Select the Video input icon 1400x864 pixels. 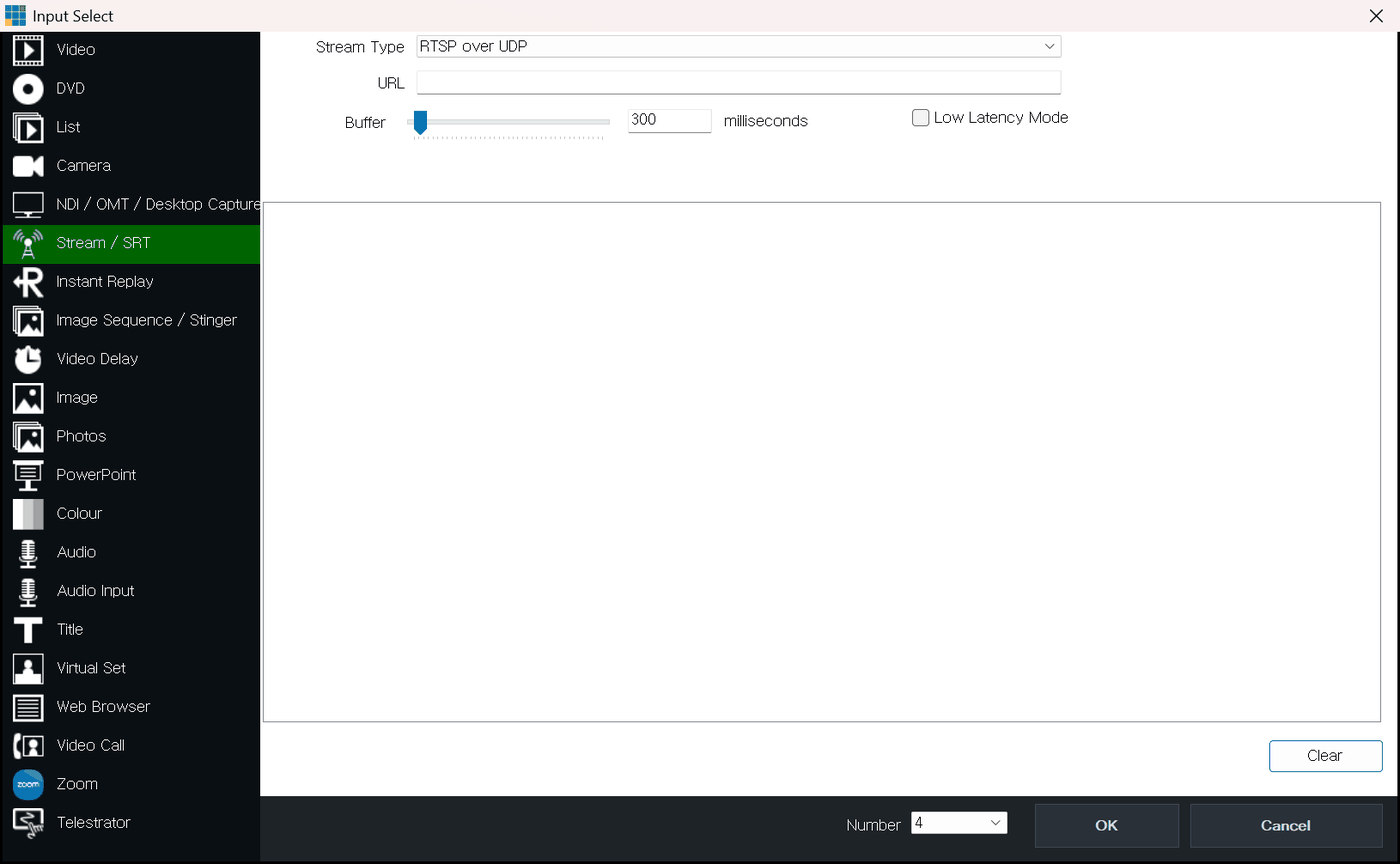pyautogui.click(x=28, y=49)
